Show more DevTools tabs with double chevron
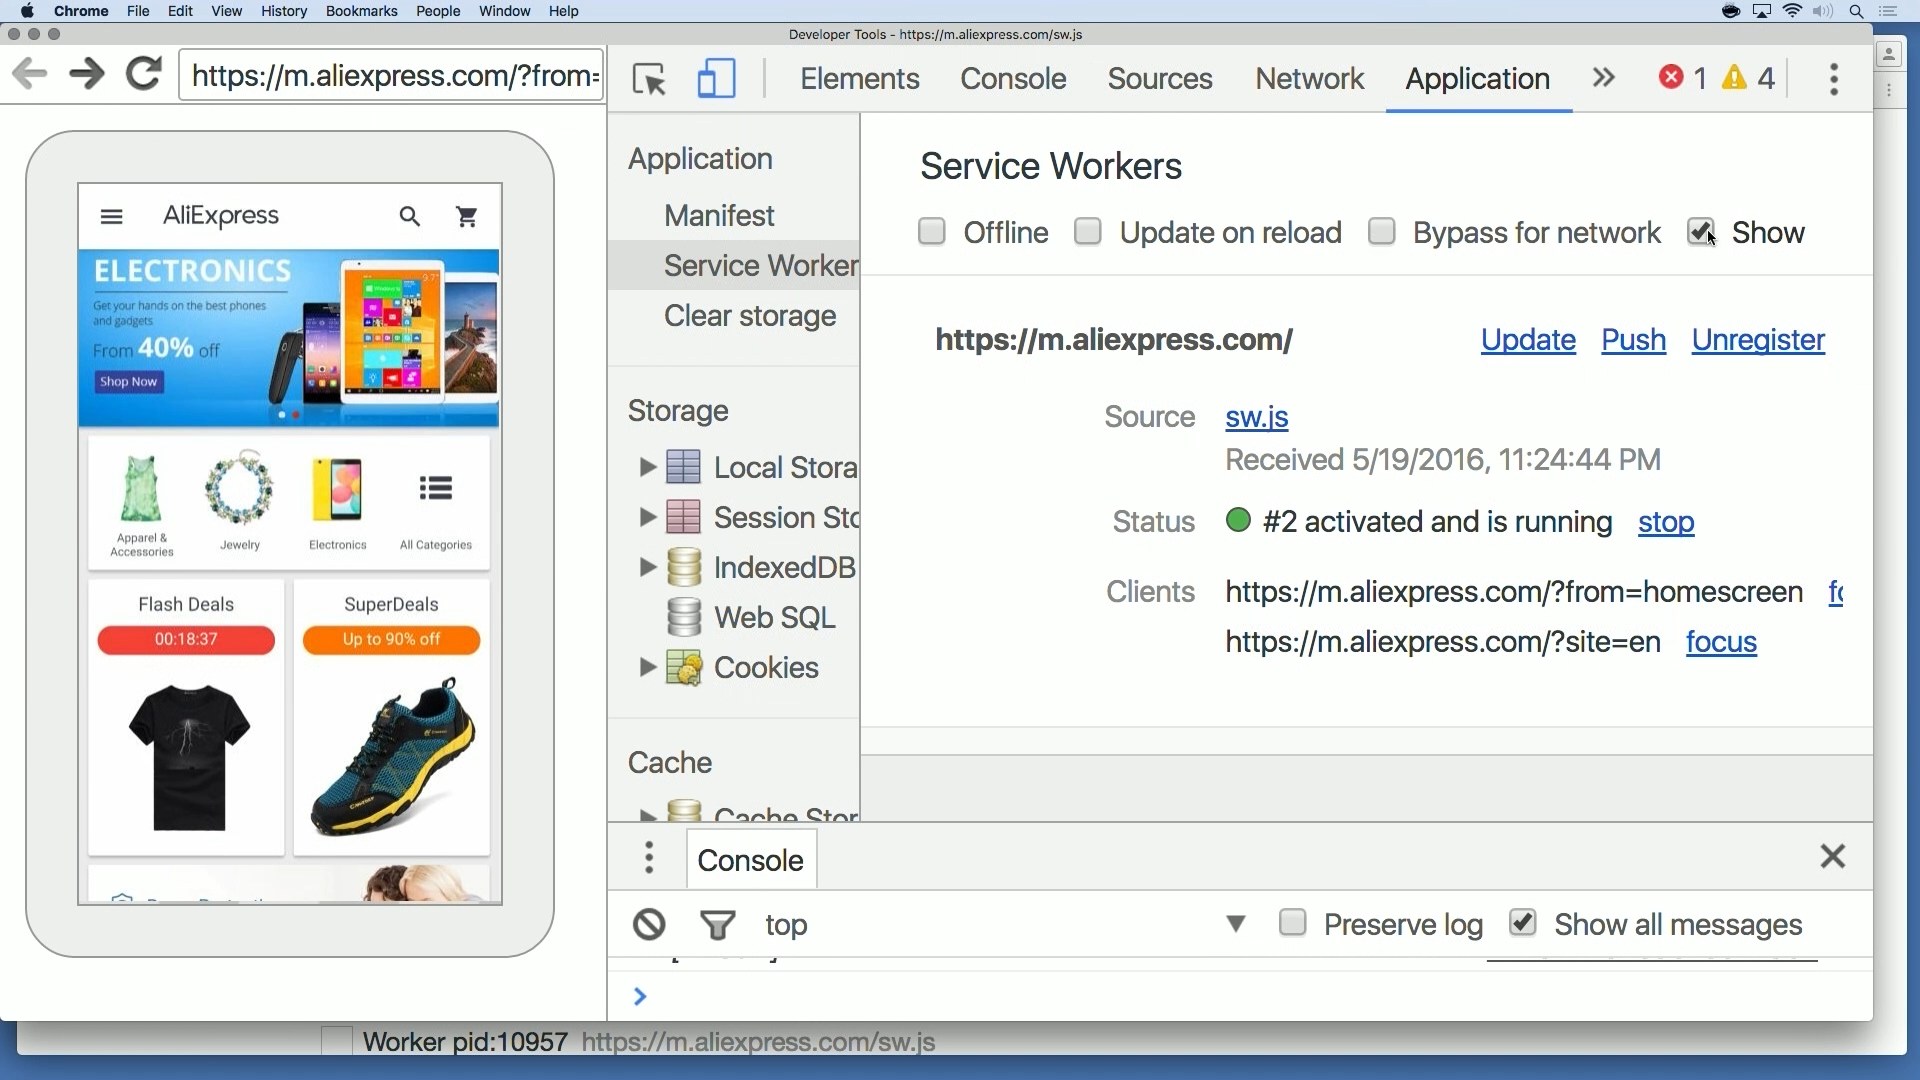Screen dimensions: 1920x1080 1604,78
